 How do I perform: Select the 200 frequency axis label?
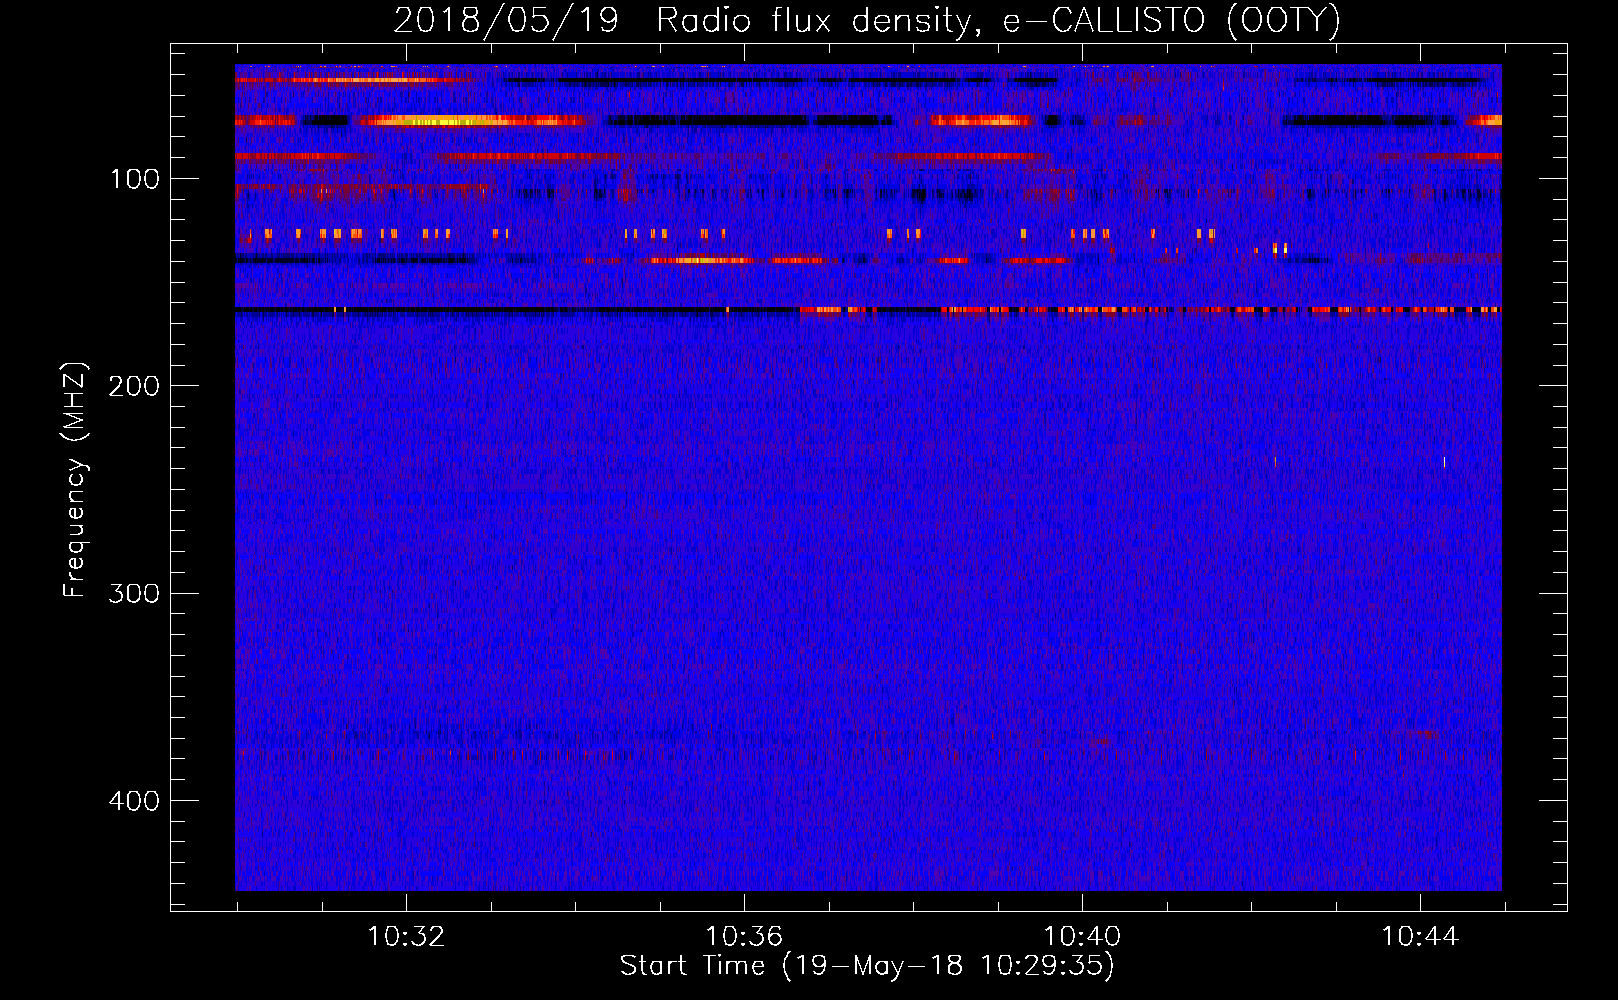(x=134, y=387)
